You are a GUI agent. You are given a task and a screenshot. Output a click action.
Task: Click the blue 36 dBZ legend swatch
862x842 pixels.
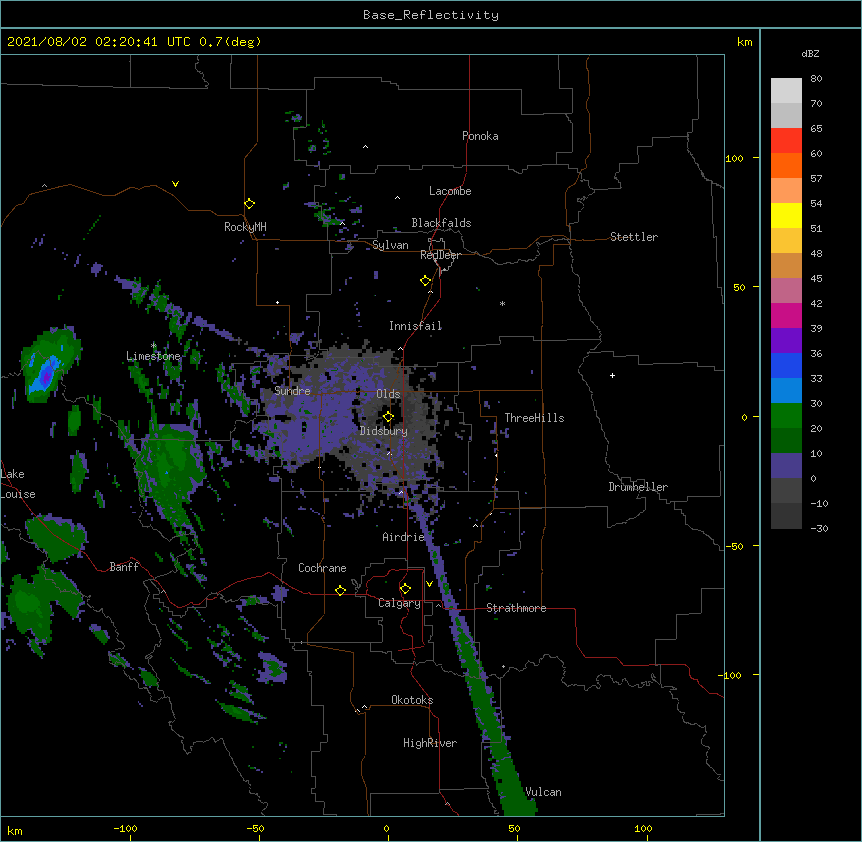coord(786,365)
